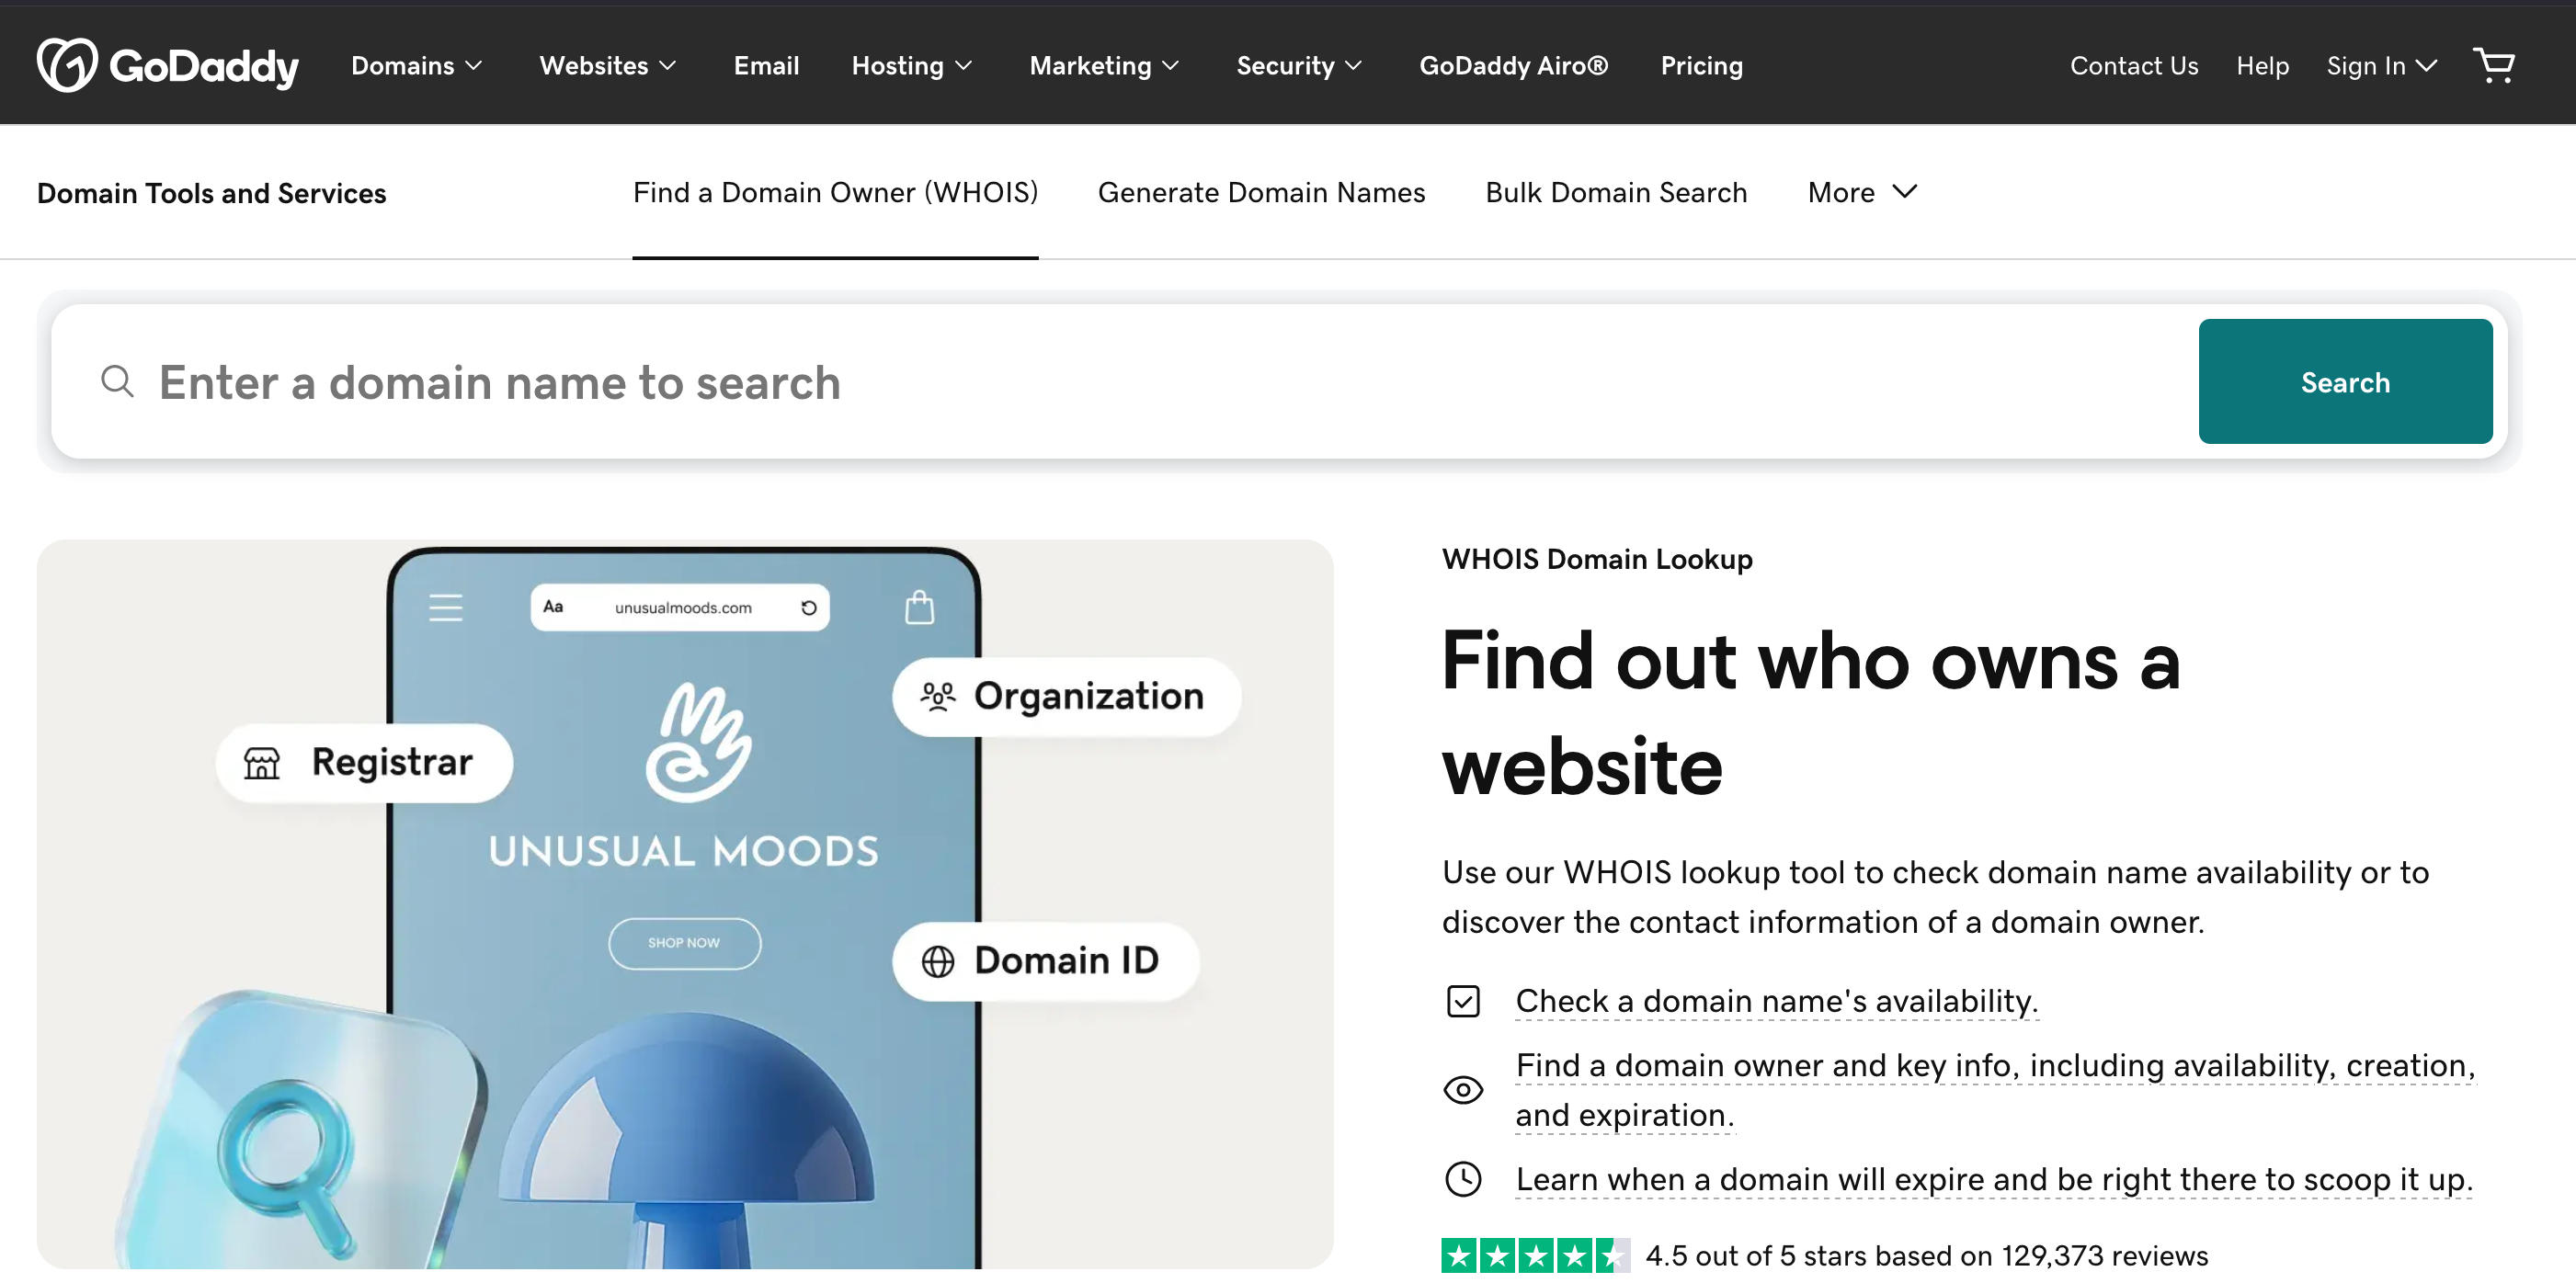This screenshot has height=1283, width=2576.
Task: Expand the More tools dropdown
Action: pos(1861,192)
